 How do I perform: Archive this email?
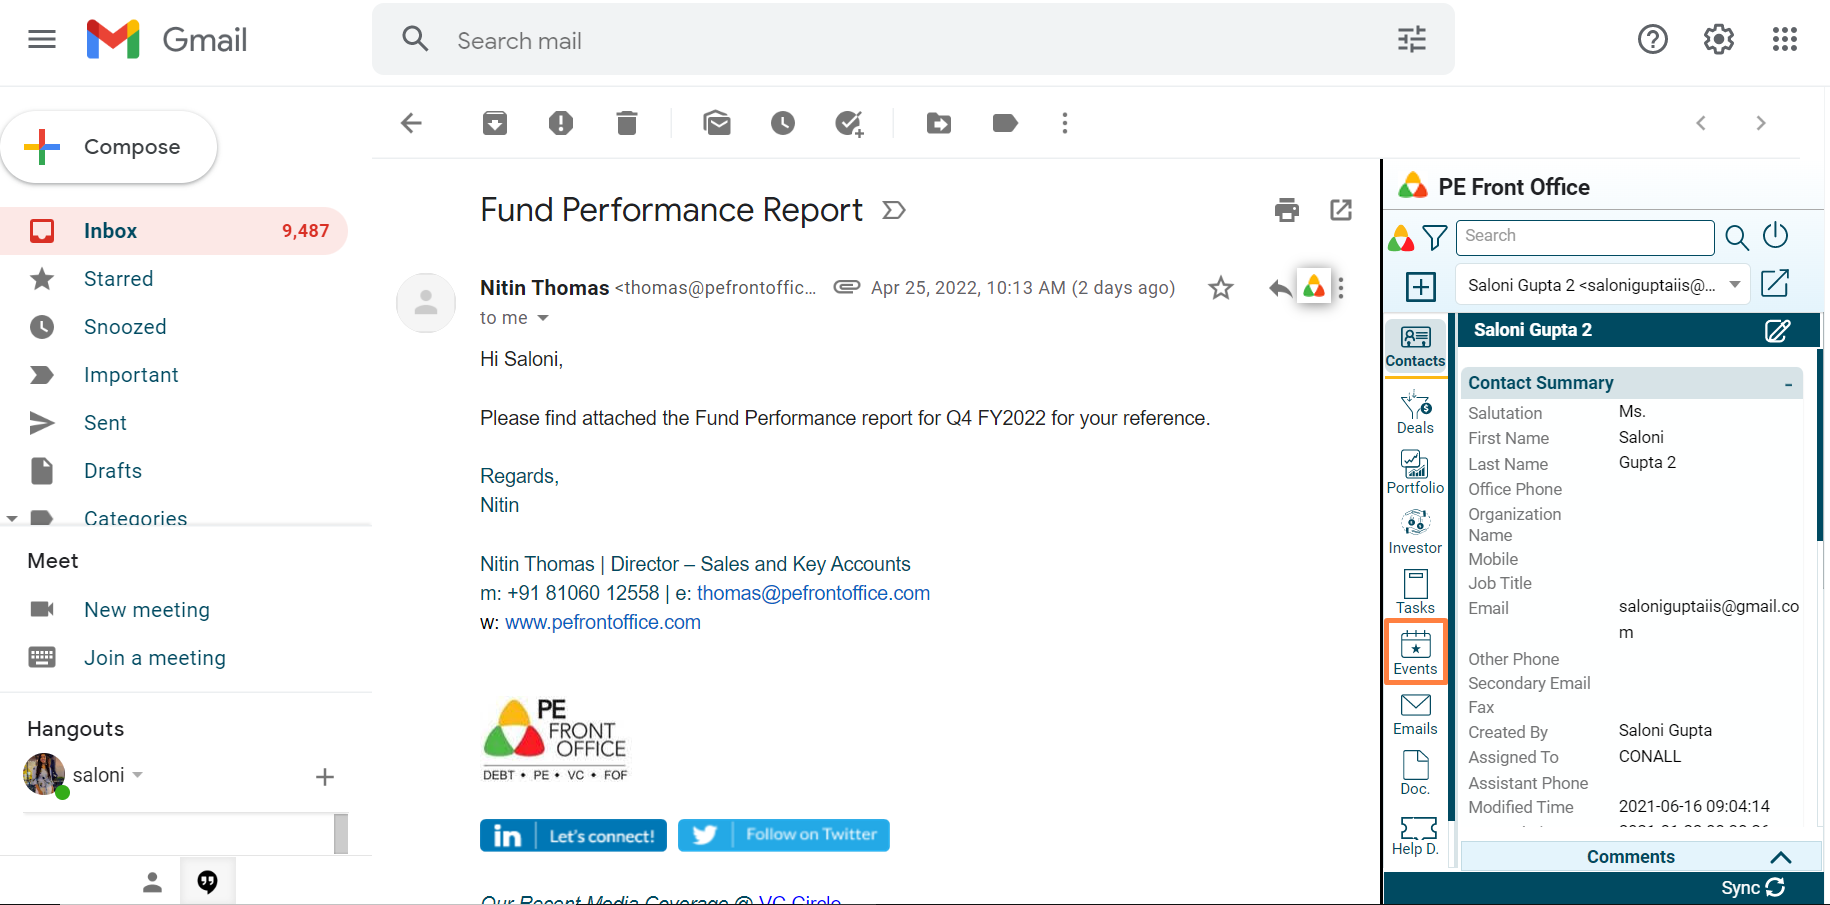point(495,123)
